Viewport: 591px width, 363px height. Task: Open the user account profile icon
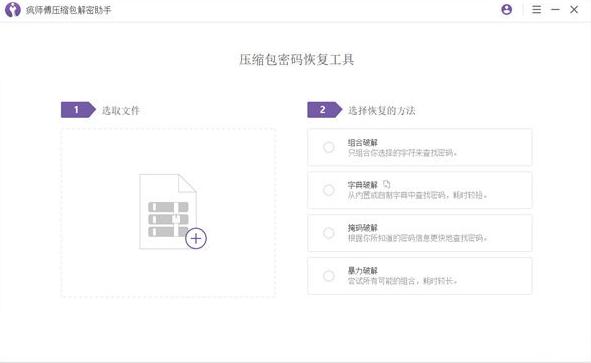(507, 9)
